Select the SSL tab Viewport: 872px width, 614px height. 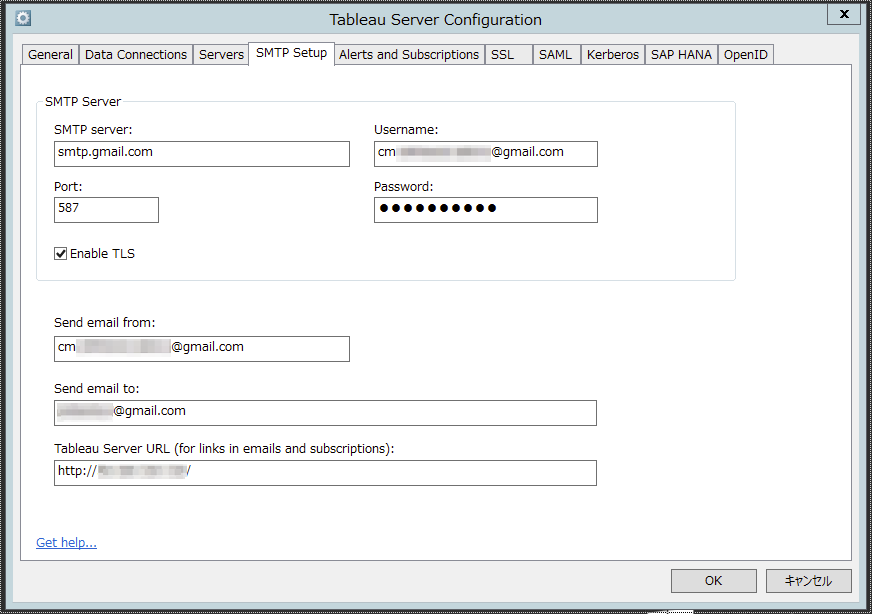[506, 54]
